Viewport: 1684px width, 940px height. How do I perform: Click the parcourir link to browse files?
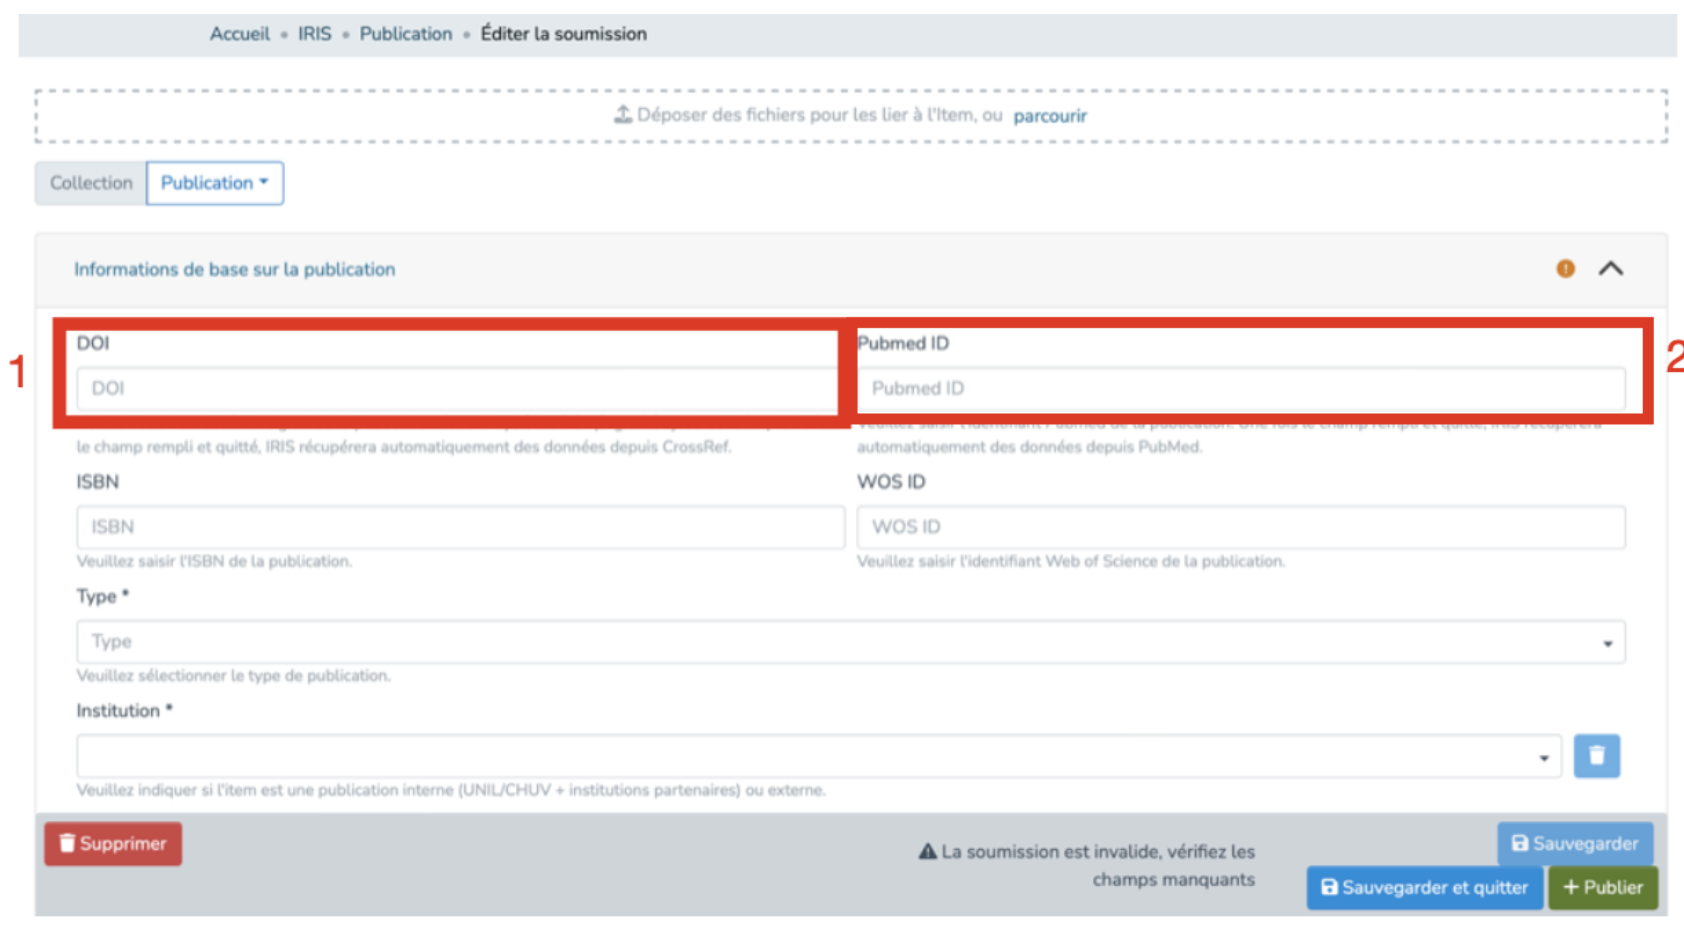[x=1049, y=116]
